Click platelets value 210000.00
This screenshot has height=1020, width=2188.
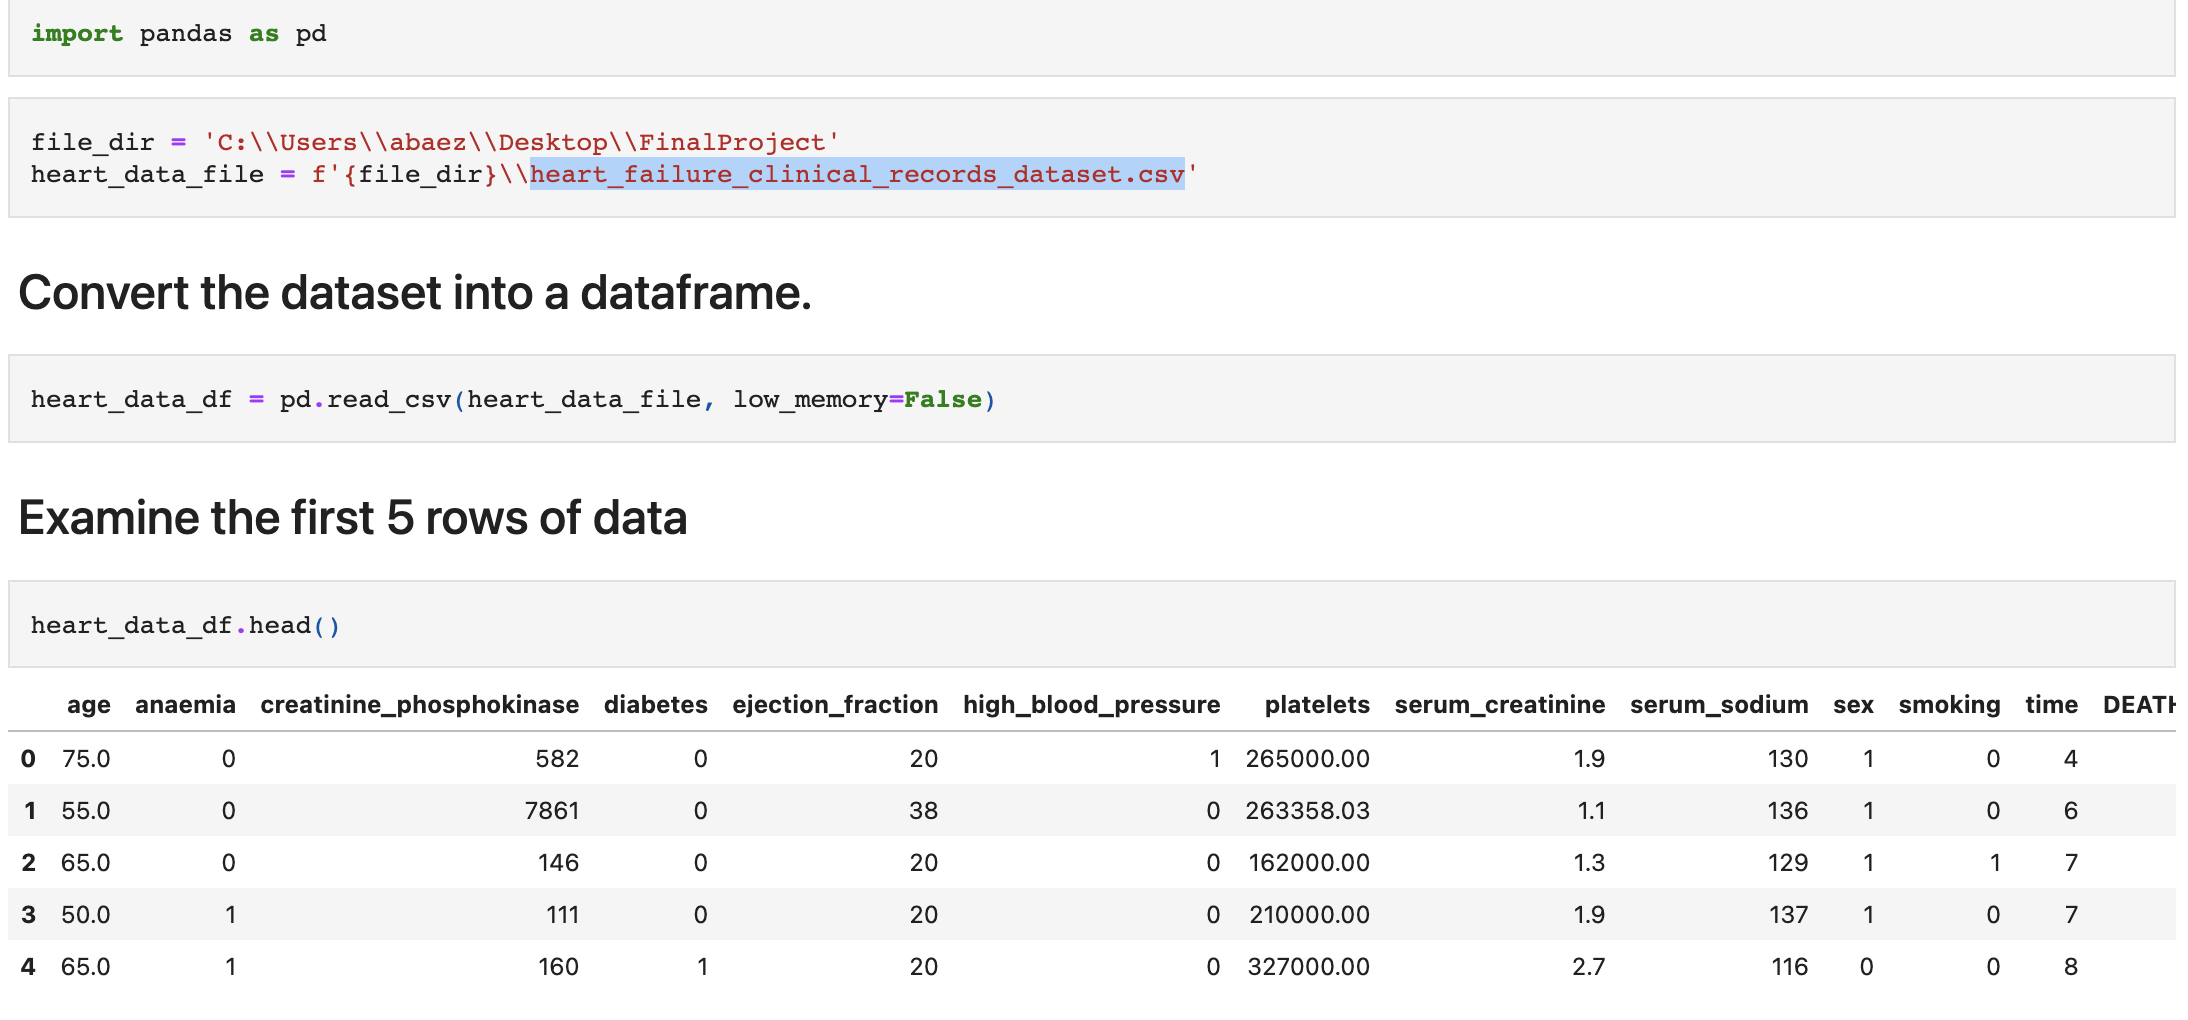pyautogui.click(x=1309, y=915)
